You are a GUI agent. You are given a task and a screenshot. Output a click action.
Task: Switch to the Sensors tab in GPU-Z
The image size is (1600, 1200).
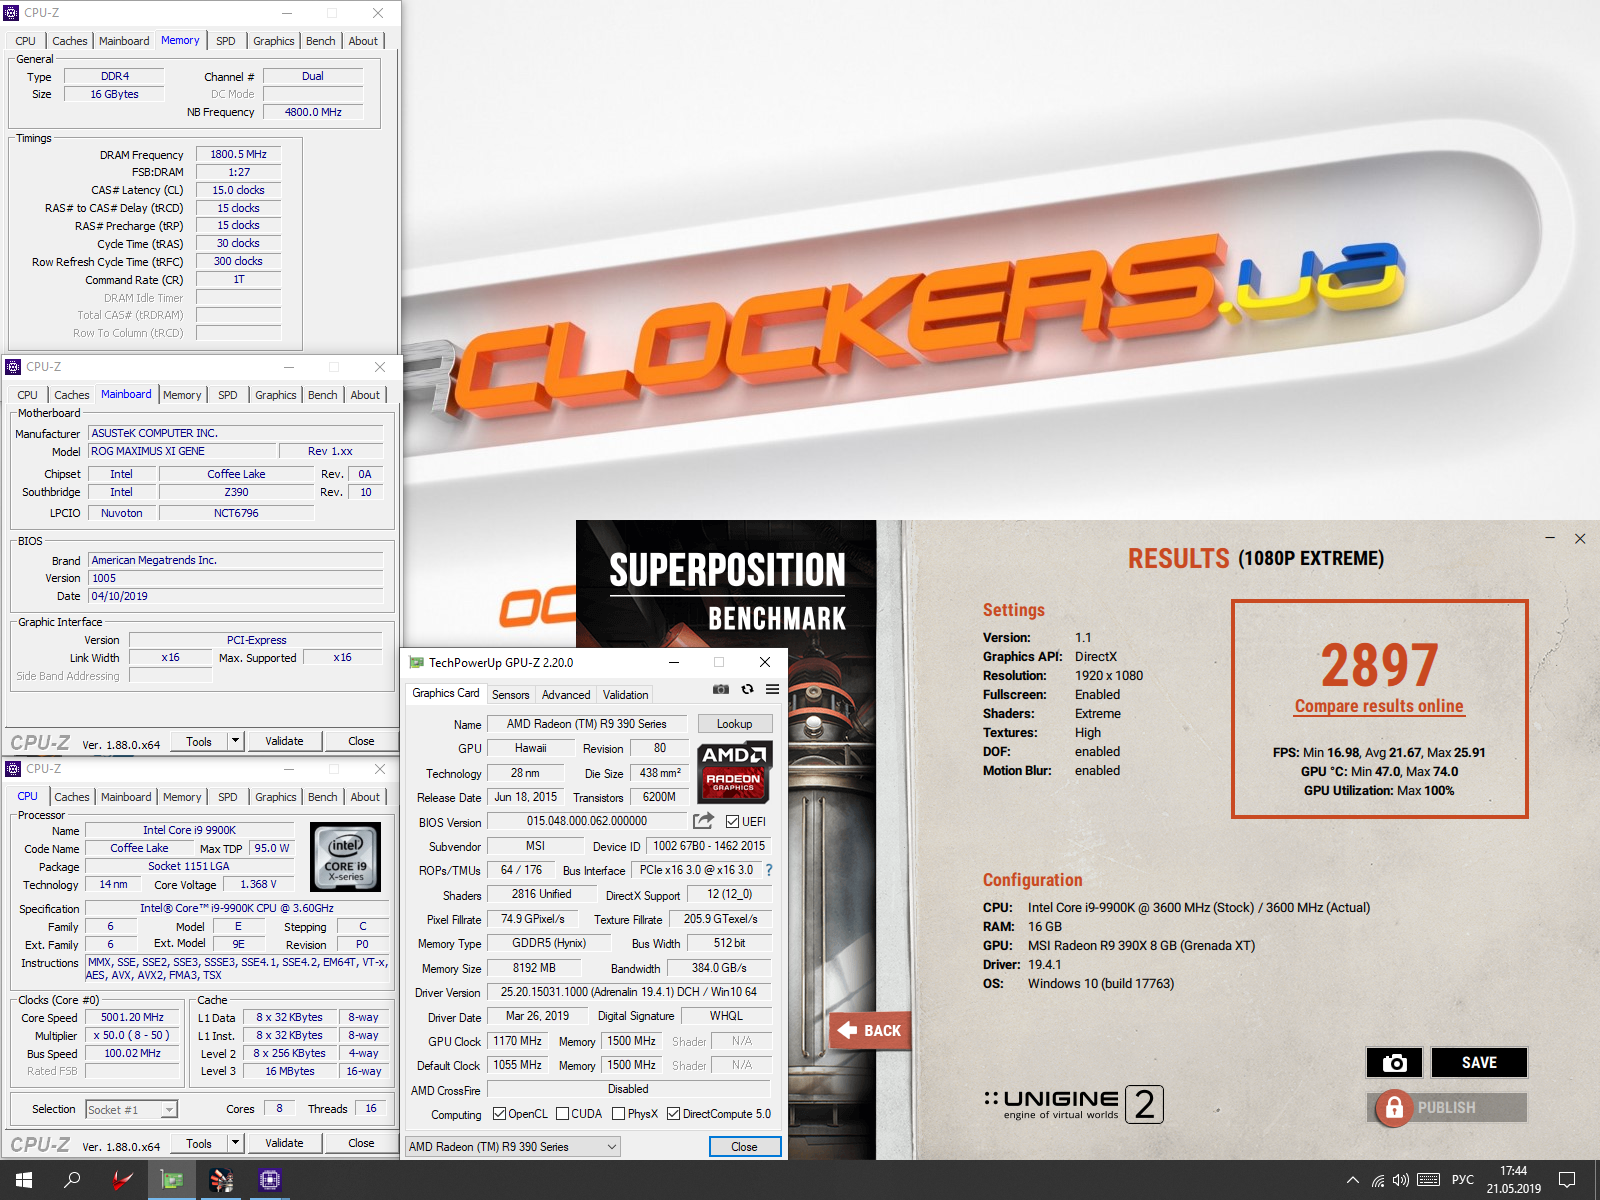point(510,695)
